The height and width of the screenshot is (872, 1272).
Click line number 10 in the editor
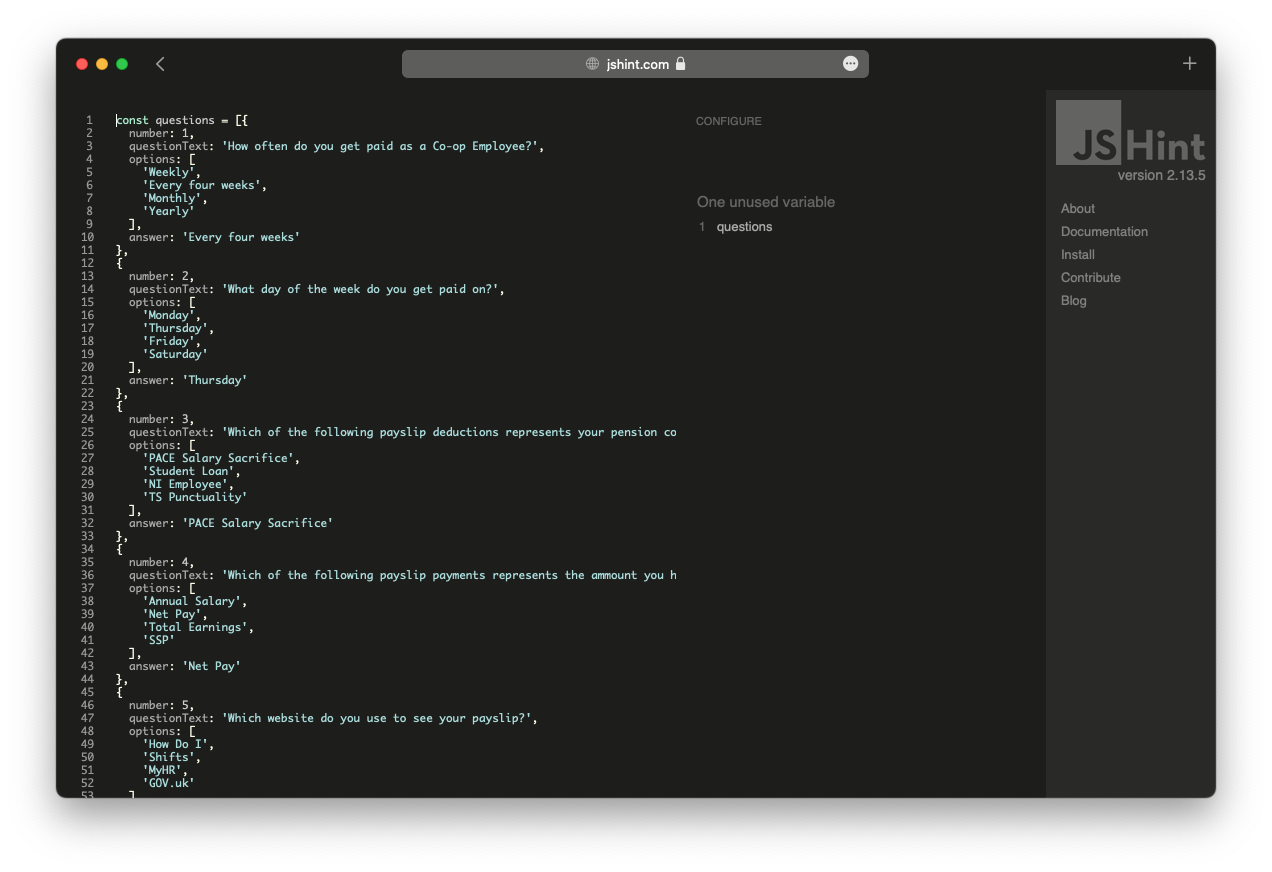tap(87, 237)
